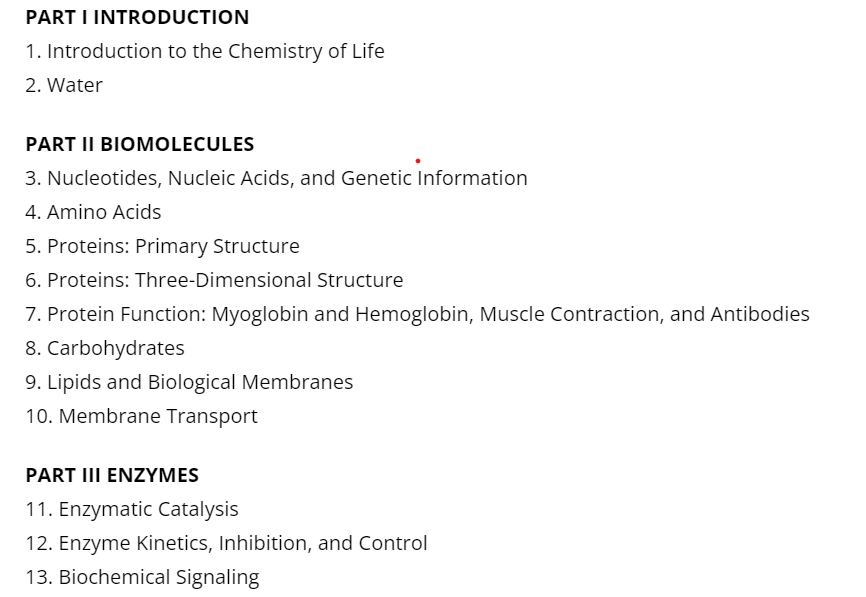Click the word Genetic in chapter 3
Screen dimensions: 866x597
pyautogui.click(x=377, y=178)
